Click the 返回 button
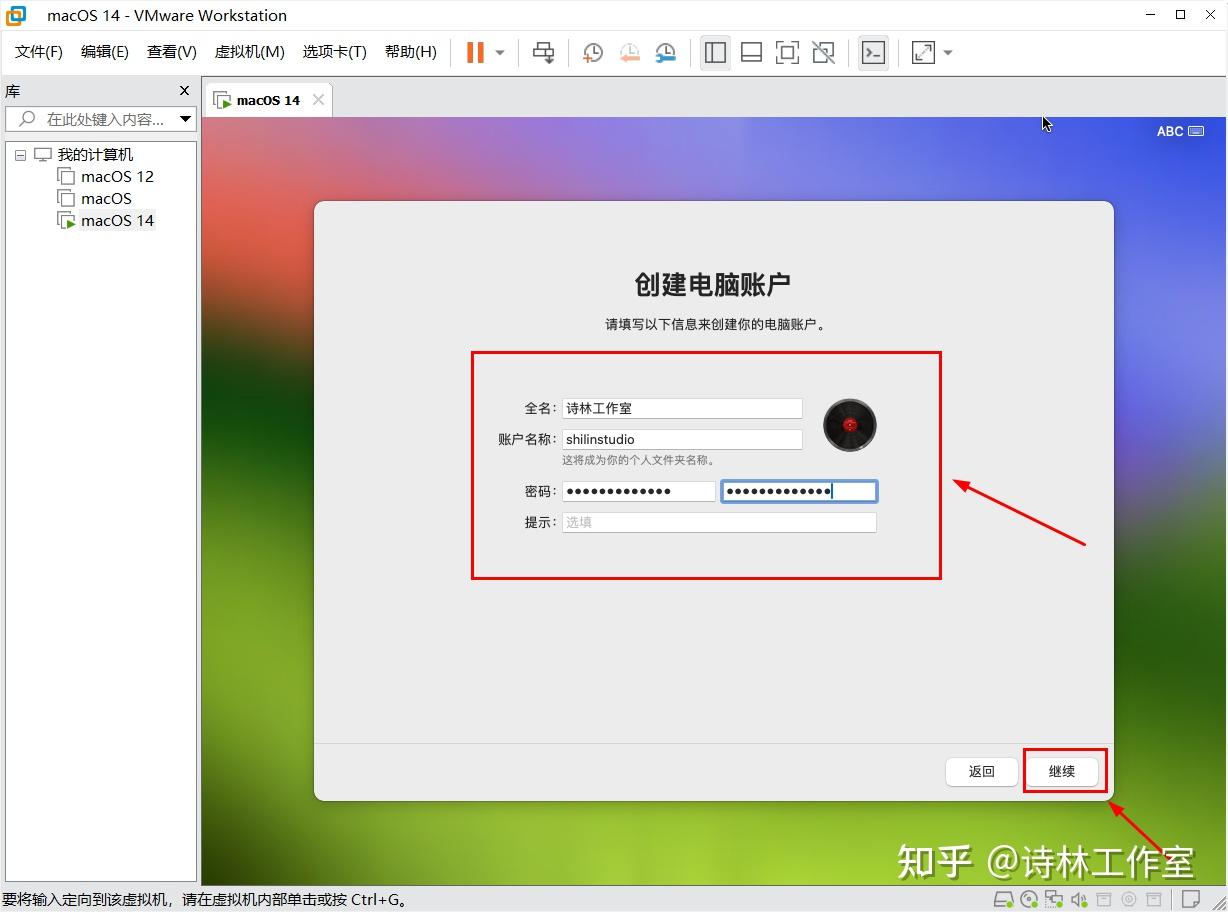Screen dimensions: 1228x912 981,771
